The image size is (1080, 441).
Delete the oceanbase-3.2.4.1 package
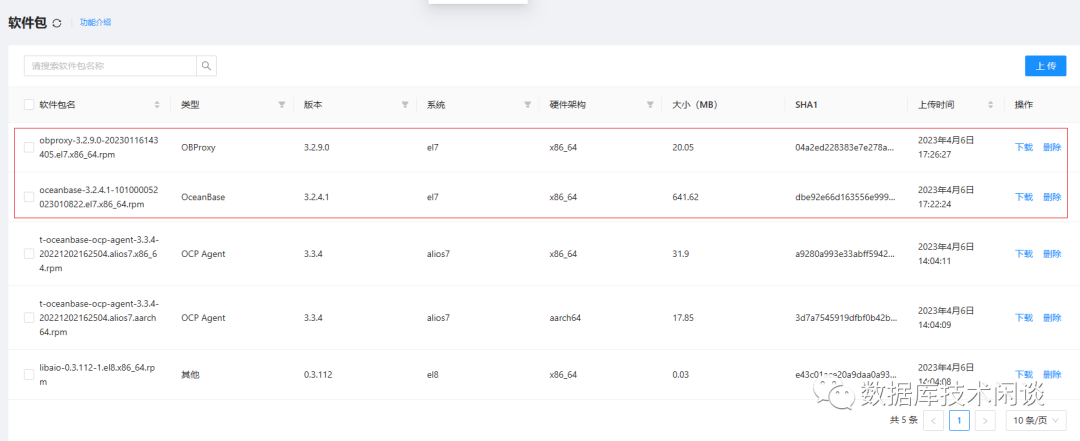pyautogui.click(x=1052, y=197)
